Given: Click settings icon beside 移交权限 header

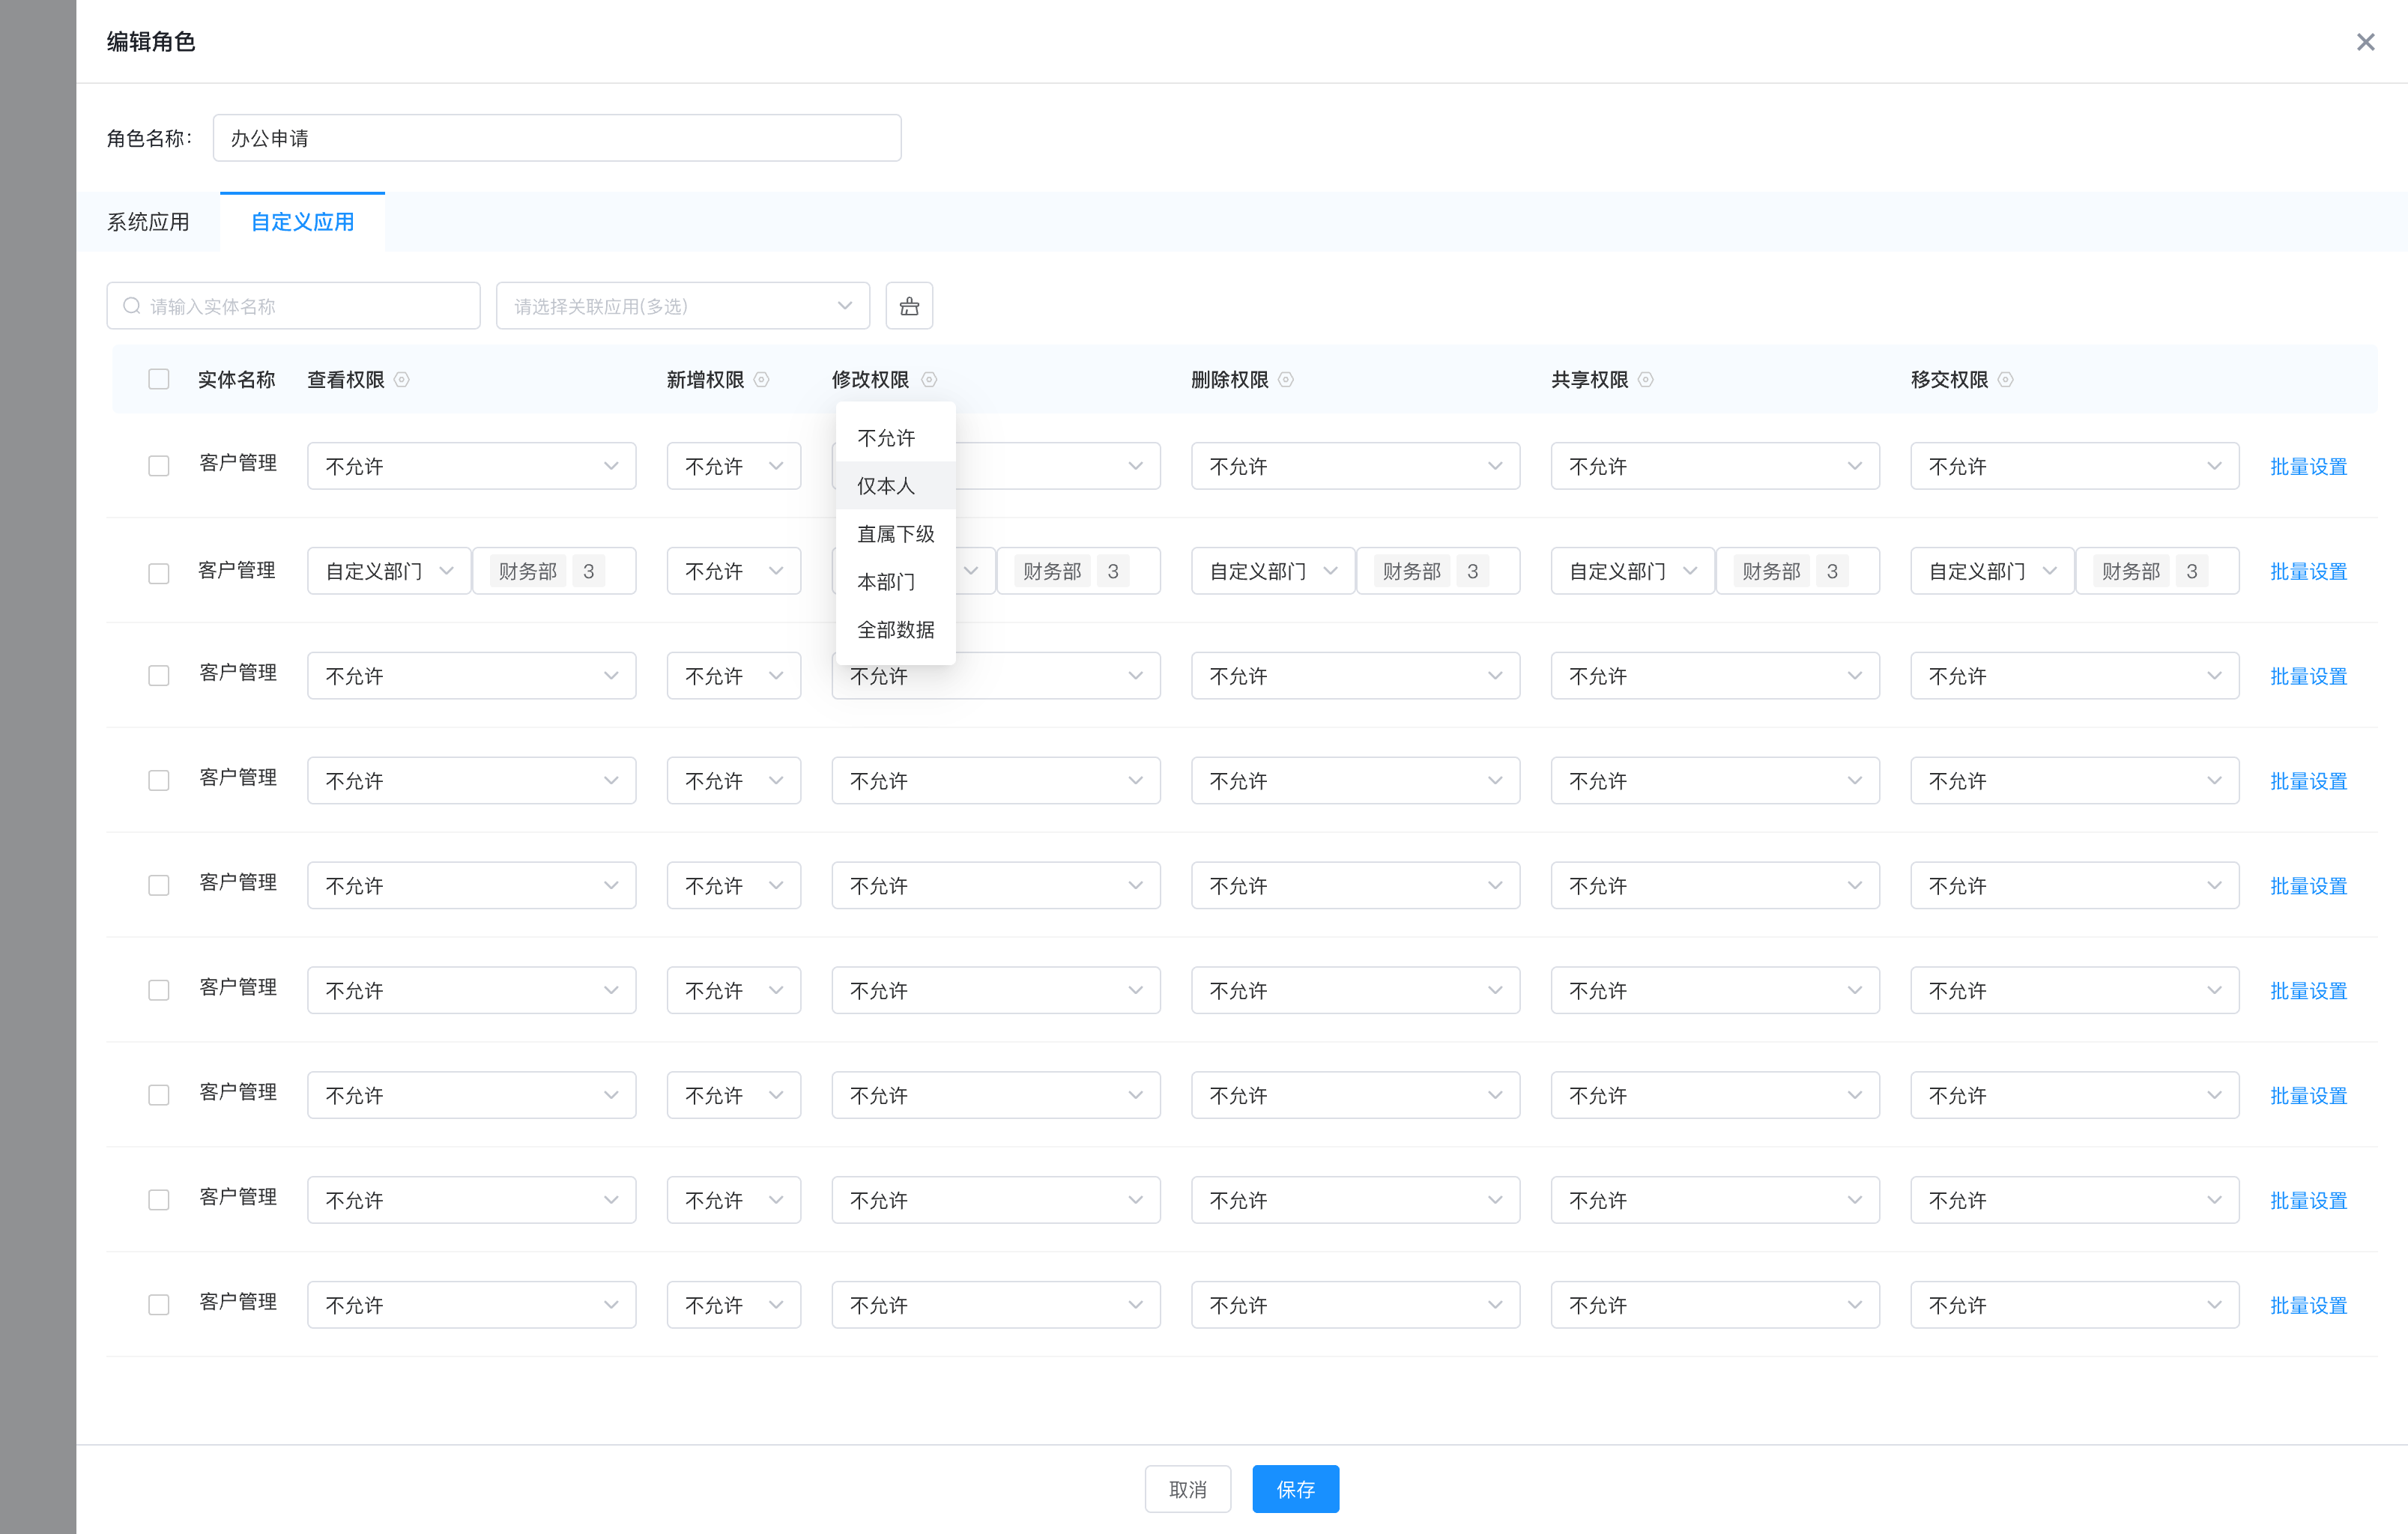Looking at the screenshot, I should point(2005,380).
